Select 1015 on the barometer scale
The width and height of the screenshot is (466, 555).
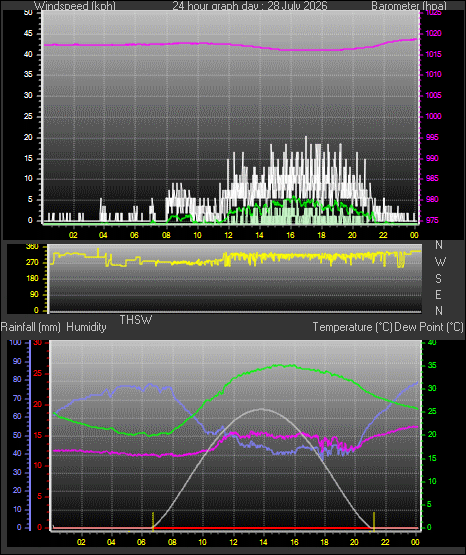coord(433,55)
